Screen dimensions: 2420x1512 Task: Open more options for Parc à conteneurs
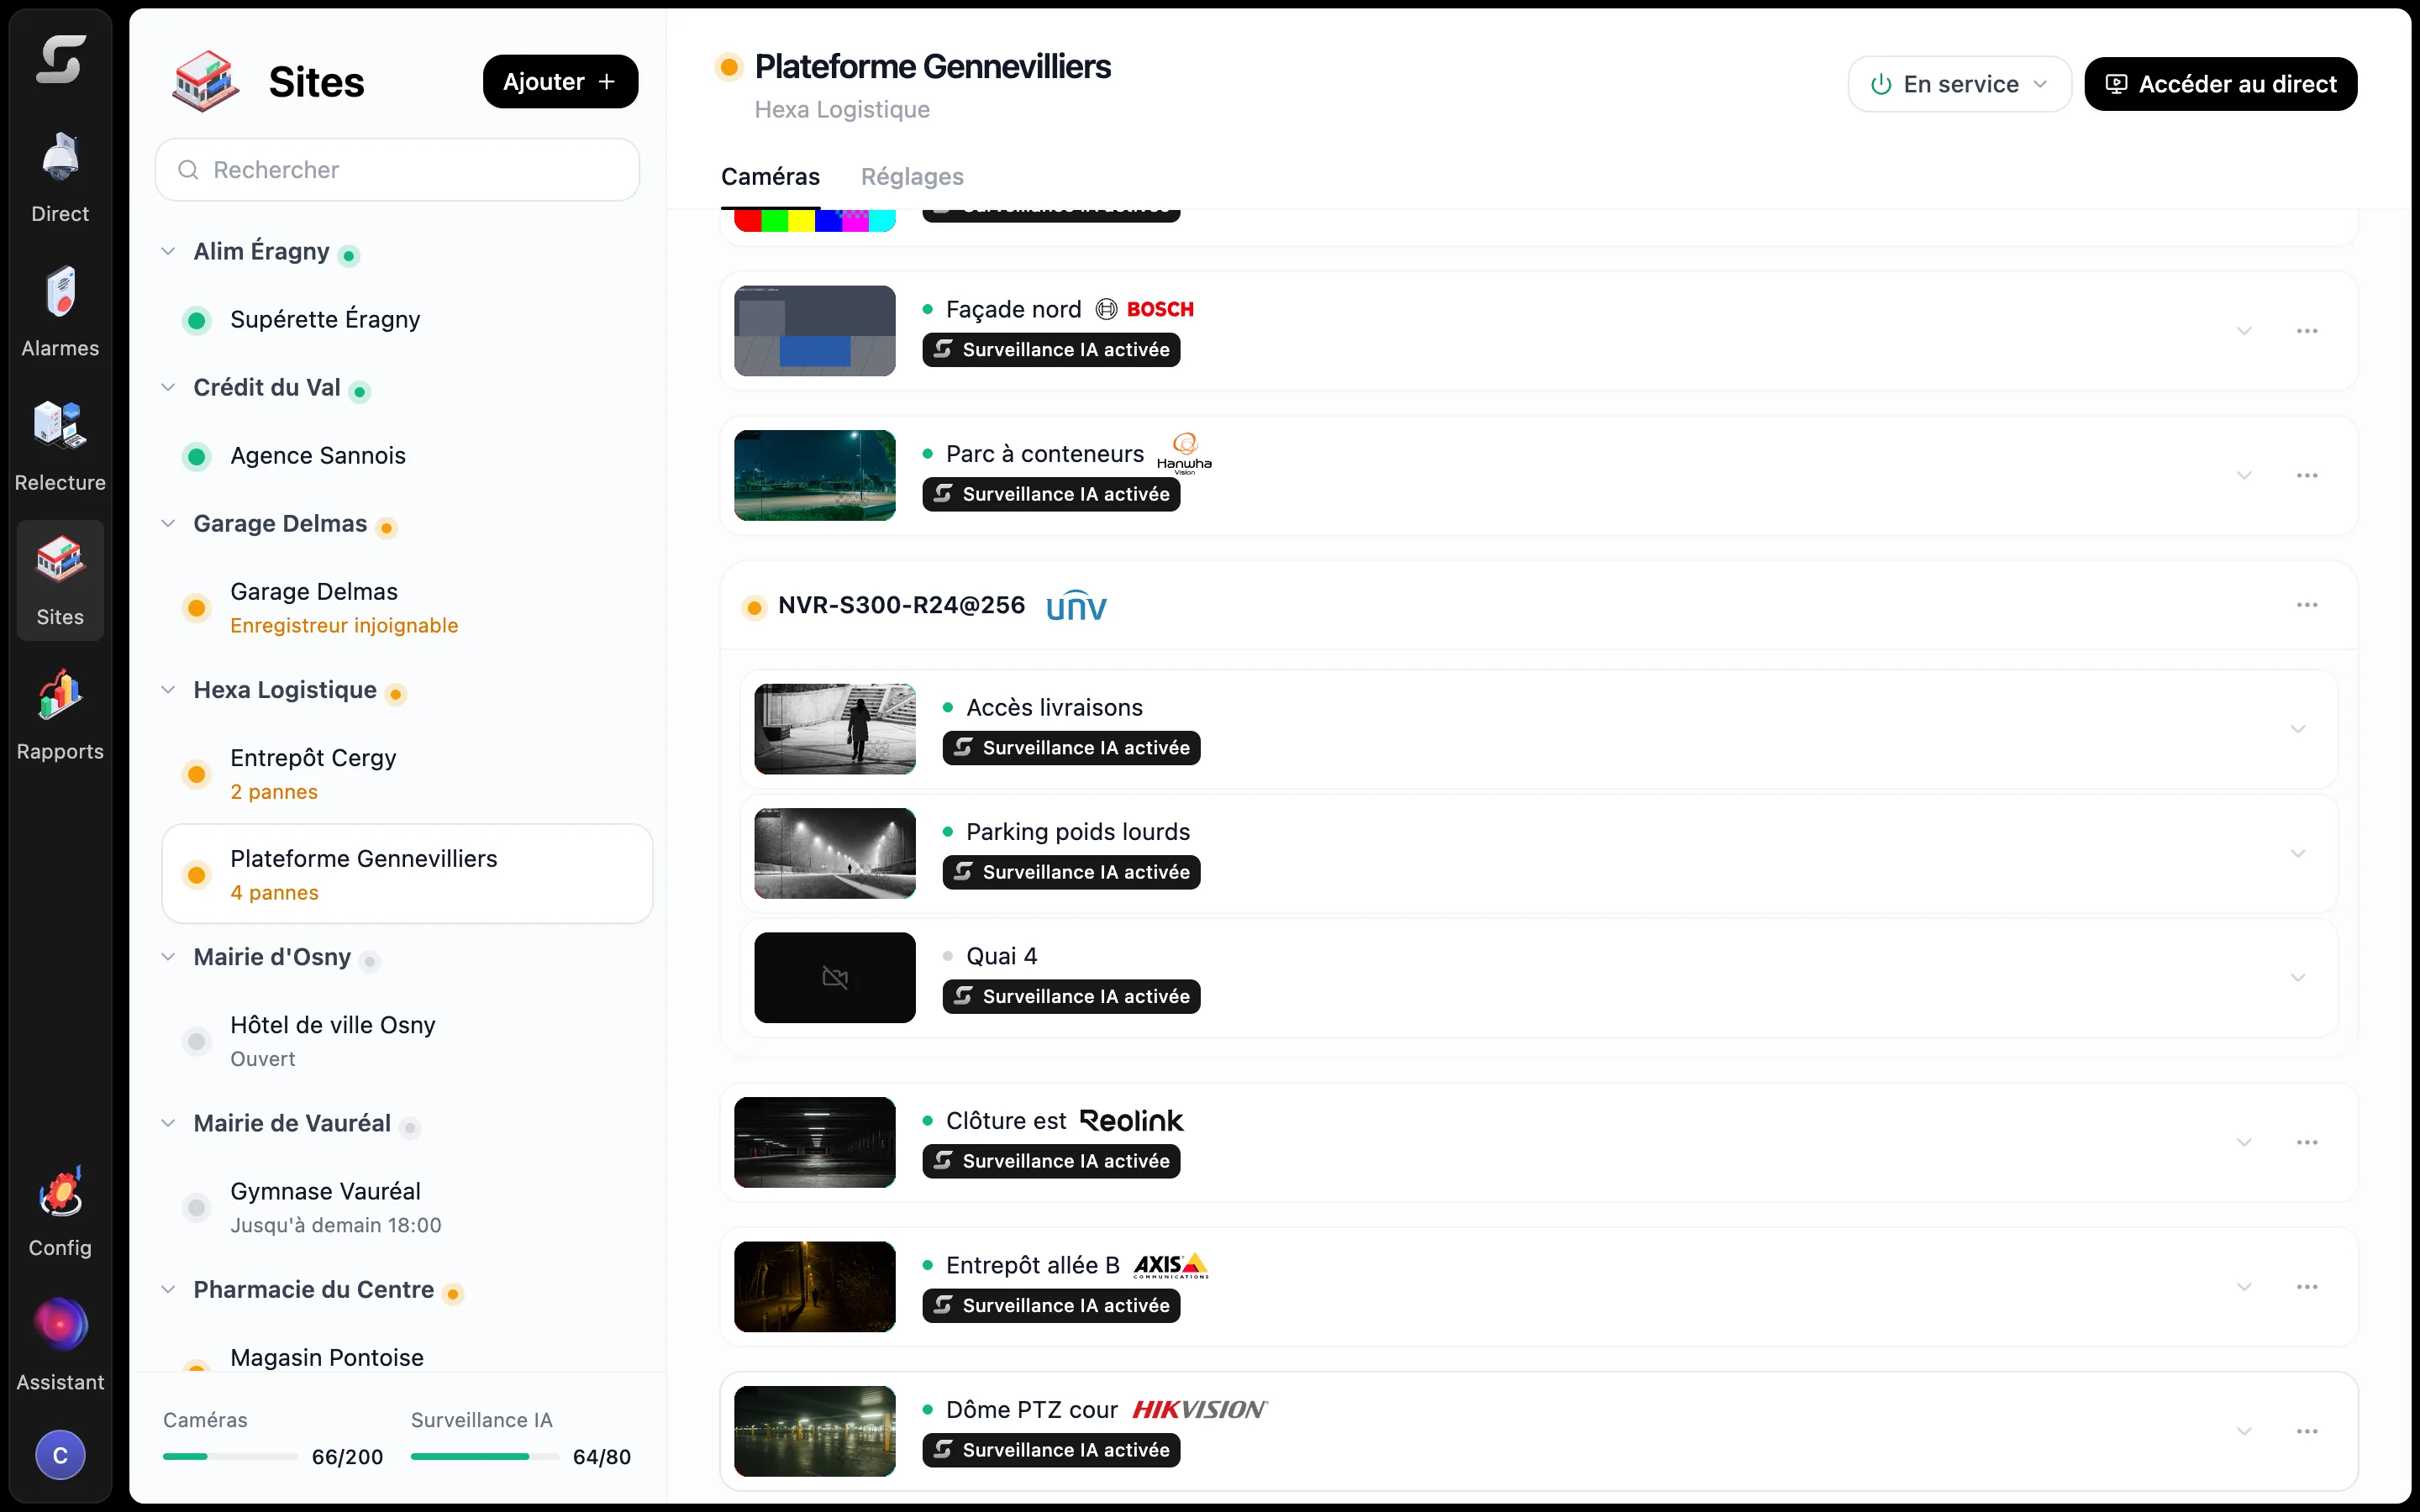(2307, 475)
